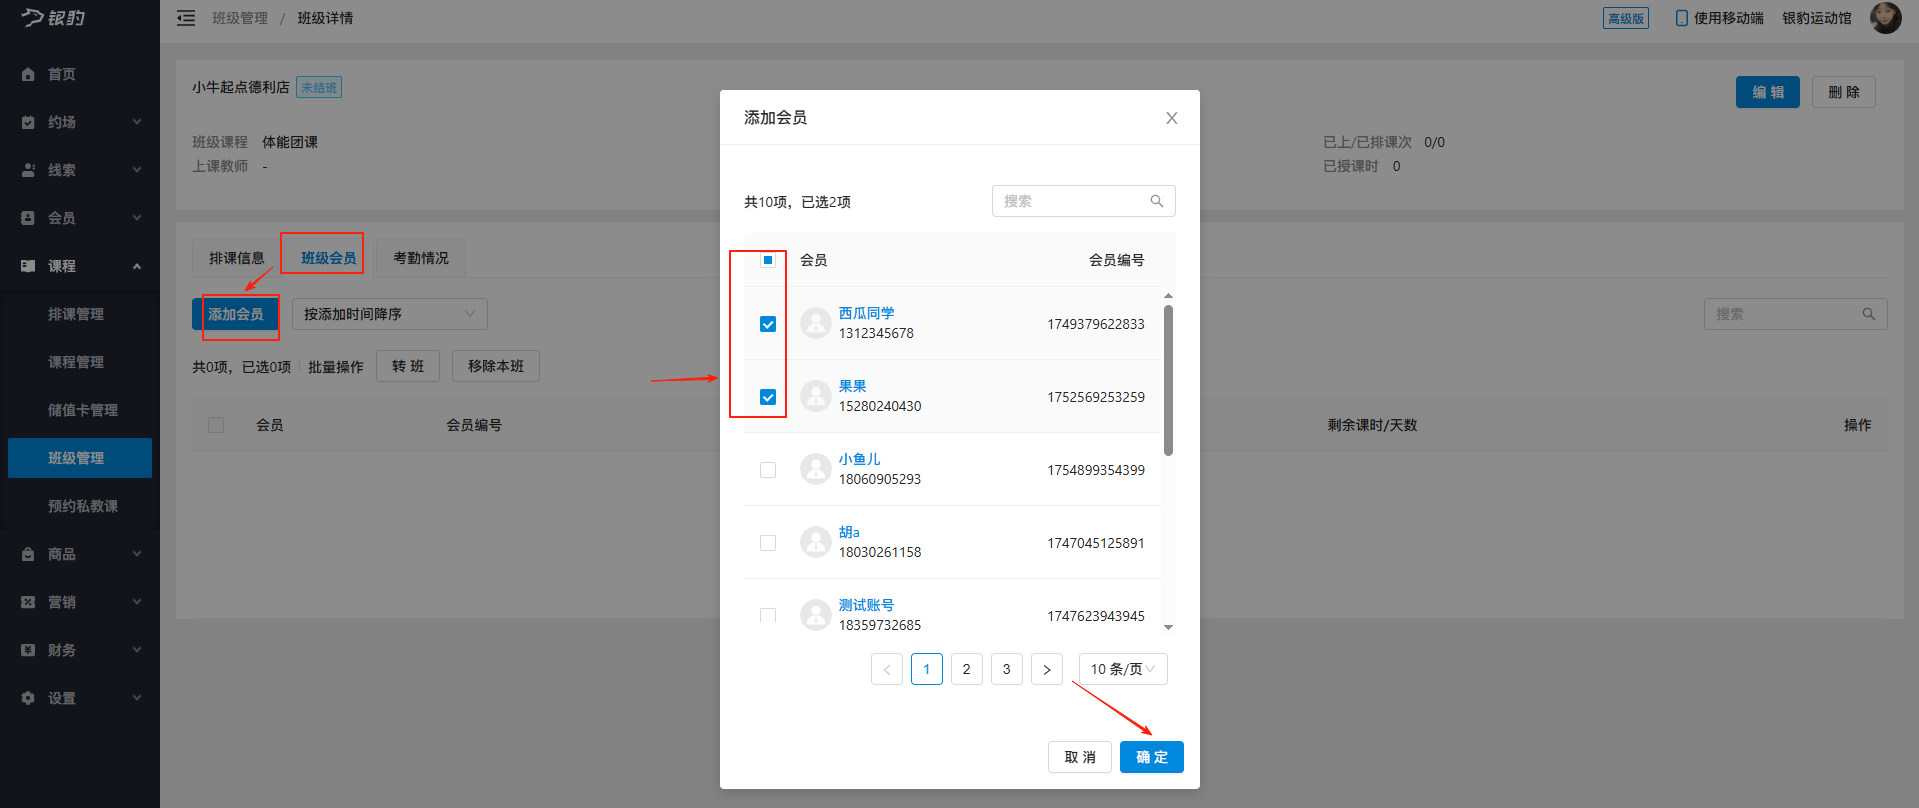Expand the 线索 sidebar menu
This screenshot has width=1919, height=808.
pyautogui.click(x=137, y=170)
